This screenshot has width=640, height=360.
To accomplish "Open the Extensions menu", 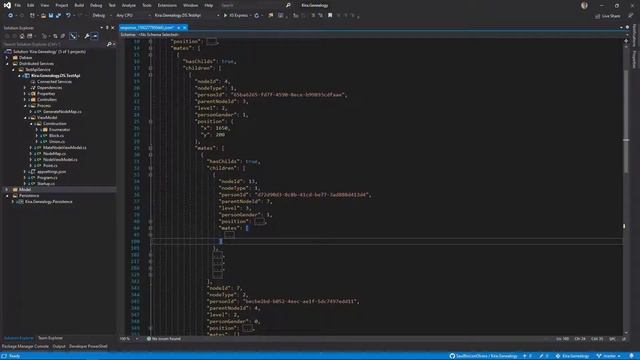I will click(x=167, y=5).
